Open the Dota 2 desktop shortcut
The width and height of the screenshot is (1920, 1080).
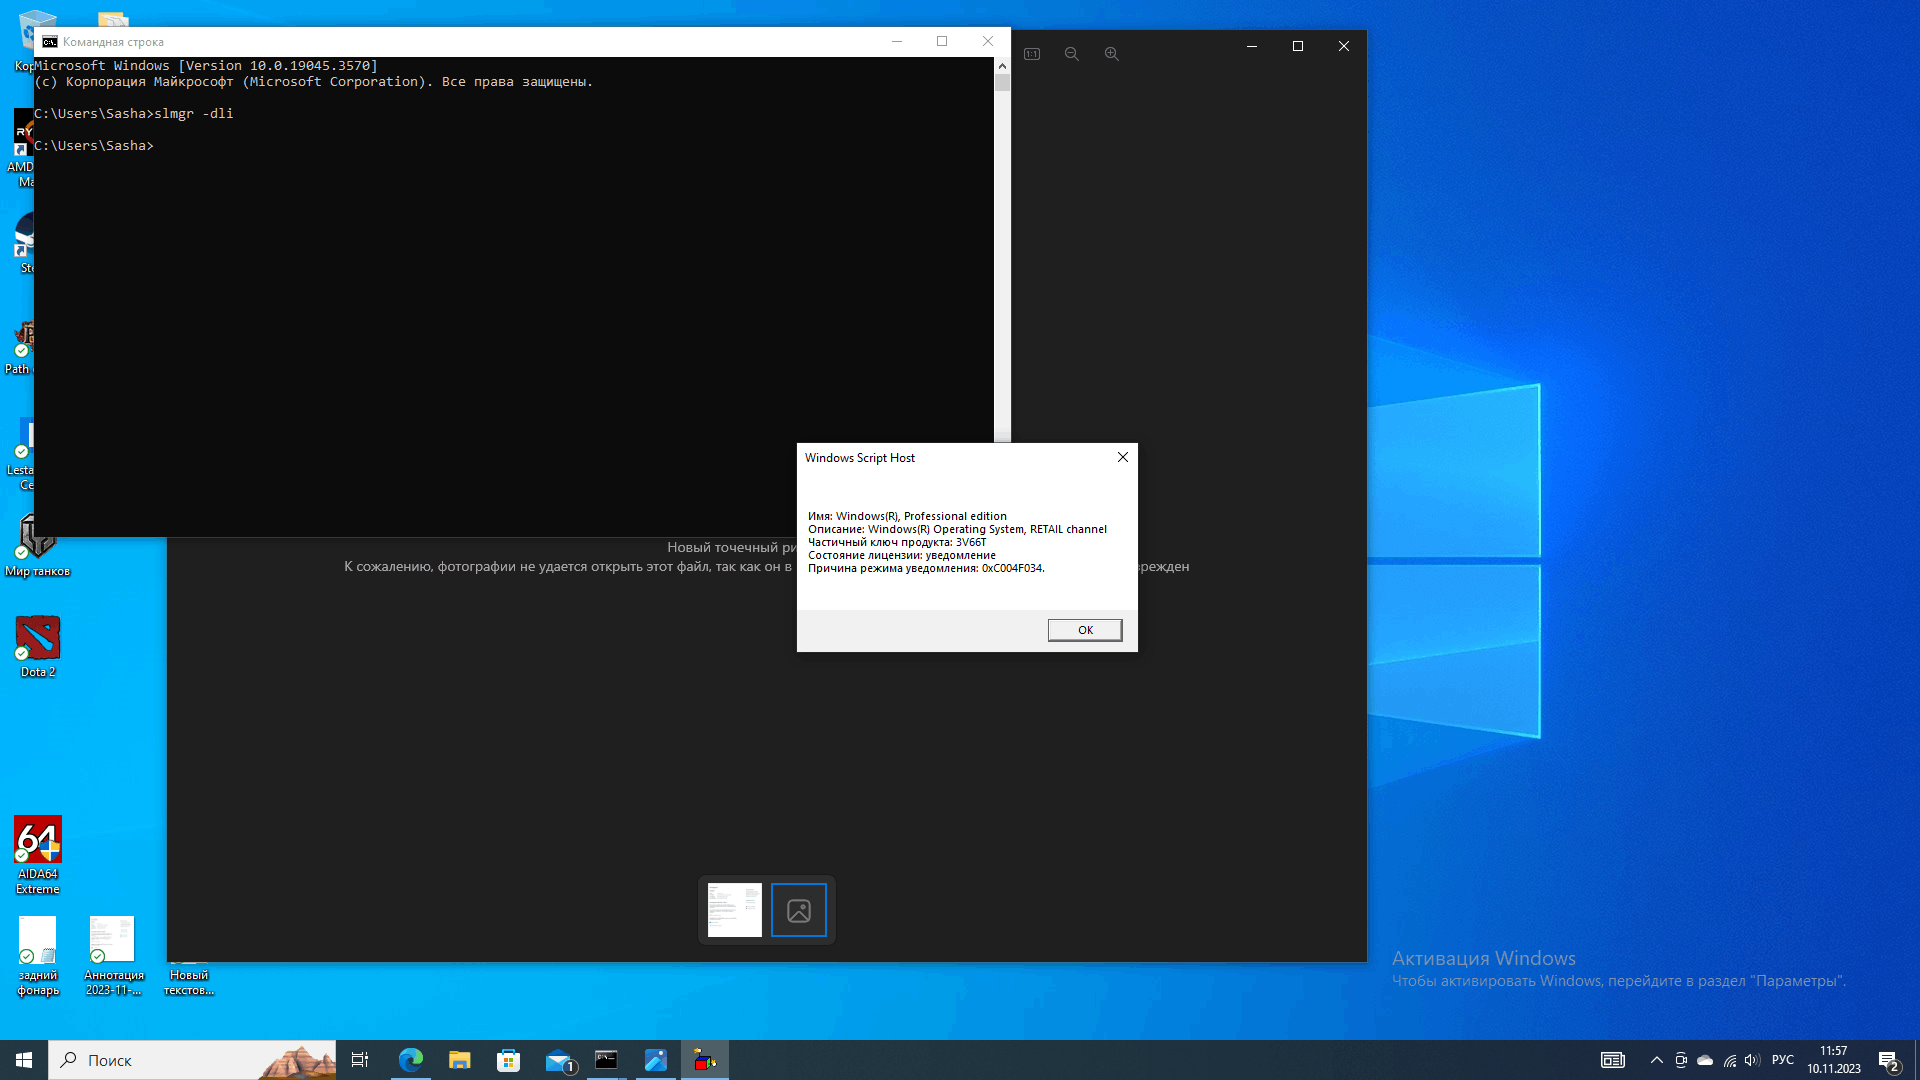(x=38, y=647)
